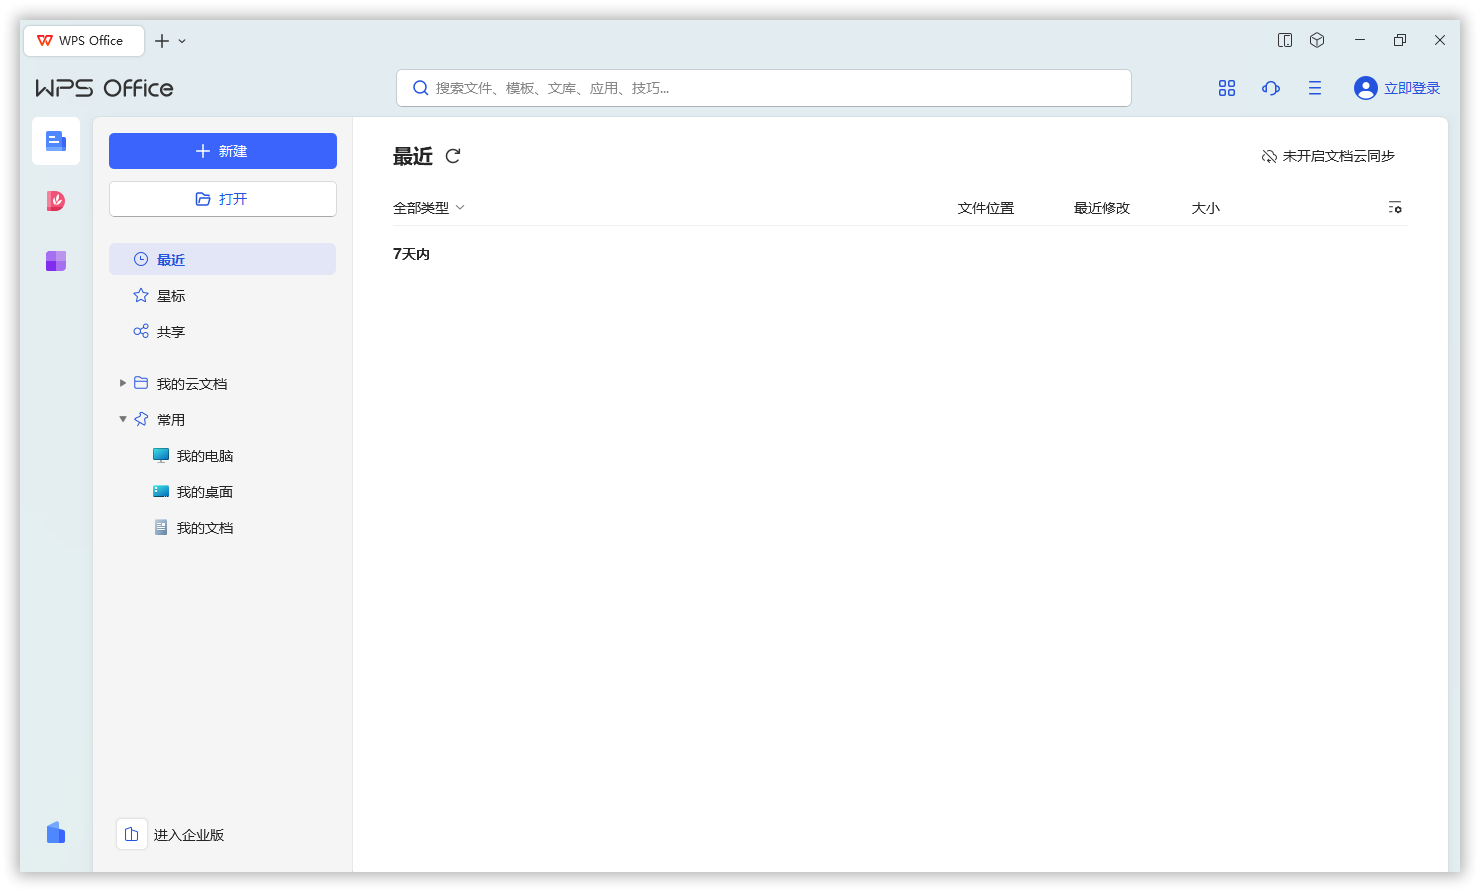Refresh the recent files list
The image size is (1480, 892).
tap(453, 156)
